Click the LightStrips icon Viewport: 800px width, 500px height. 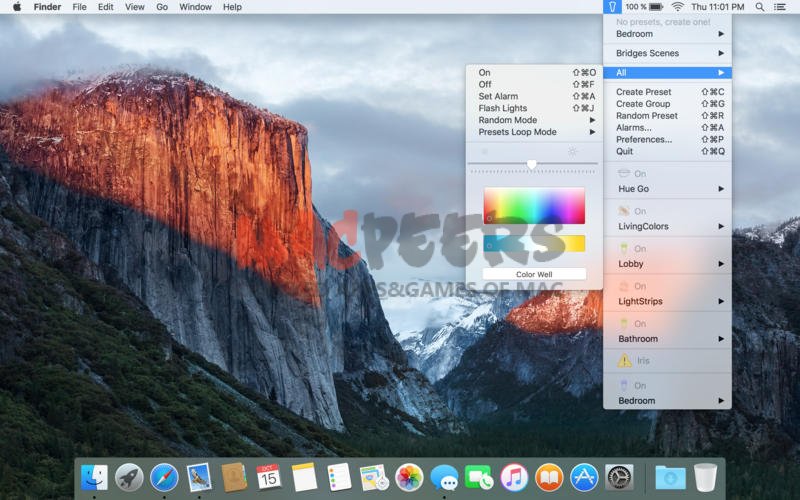tap(623, 286)
